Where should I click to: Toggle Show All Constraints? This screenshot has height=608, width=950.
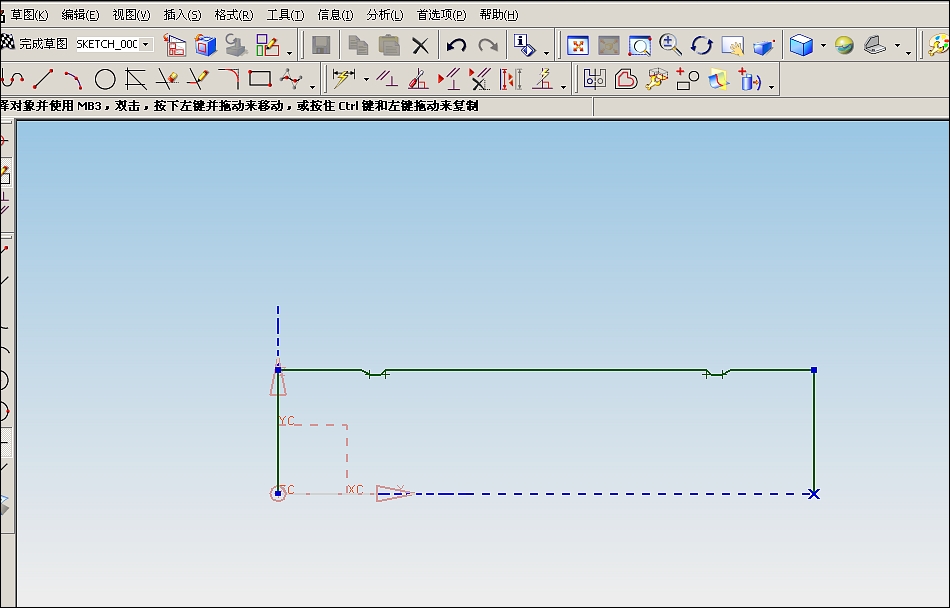point(449,79)
